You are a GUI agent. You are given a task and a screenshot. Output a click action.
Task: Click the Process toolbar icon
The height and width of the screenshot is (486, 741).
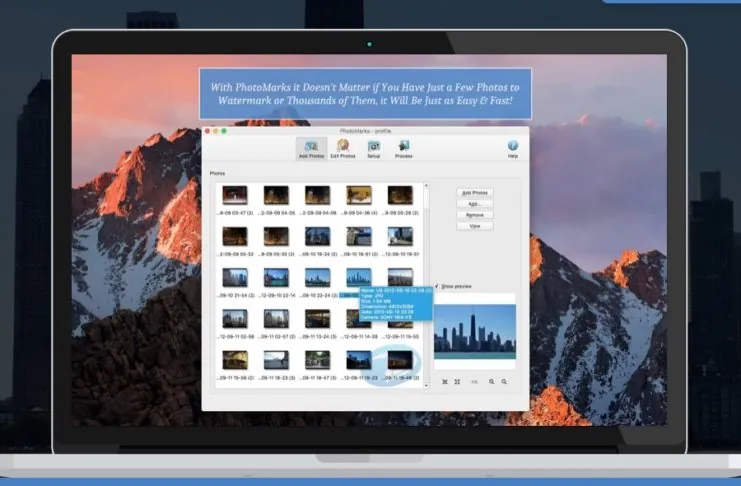pos(404,148)
